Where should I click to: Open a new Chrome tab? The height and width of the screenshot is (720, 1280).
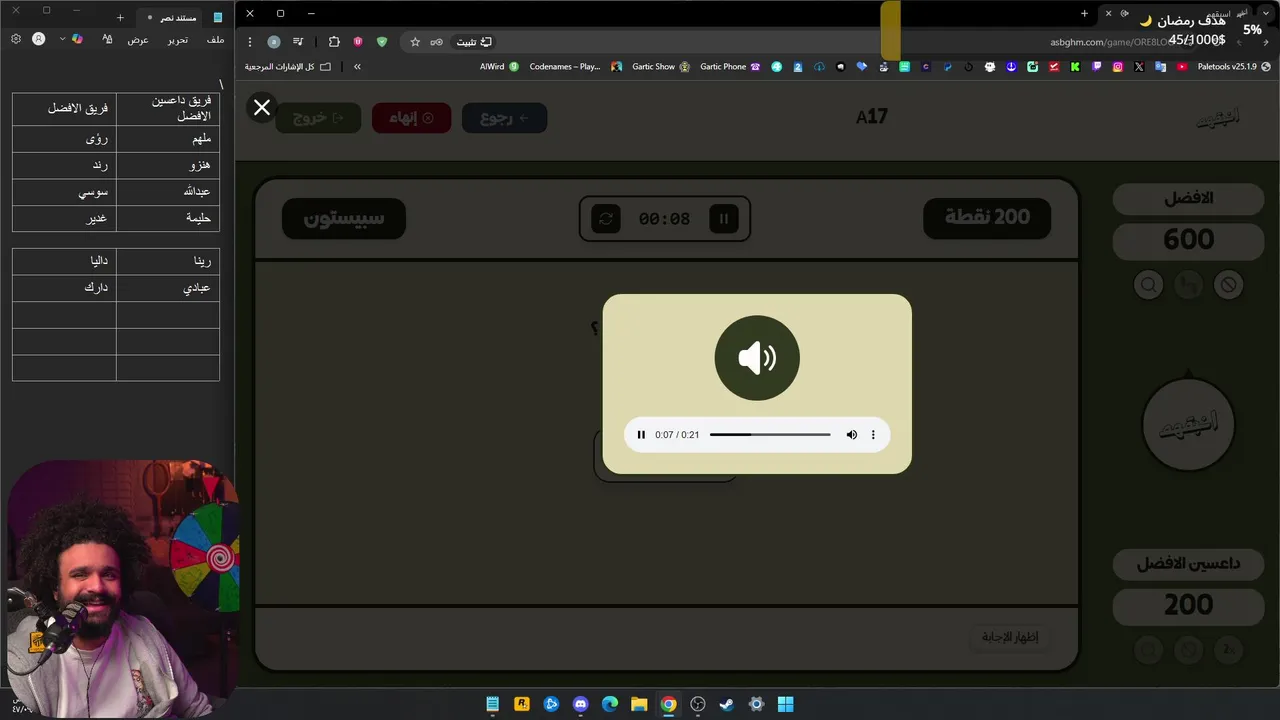[1084, 14]
